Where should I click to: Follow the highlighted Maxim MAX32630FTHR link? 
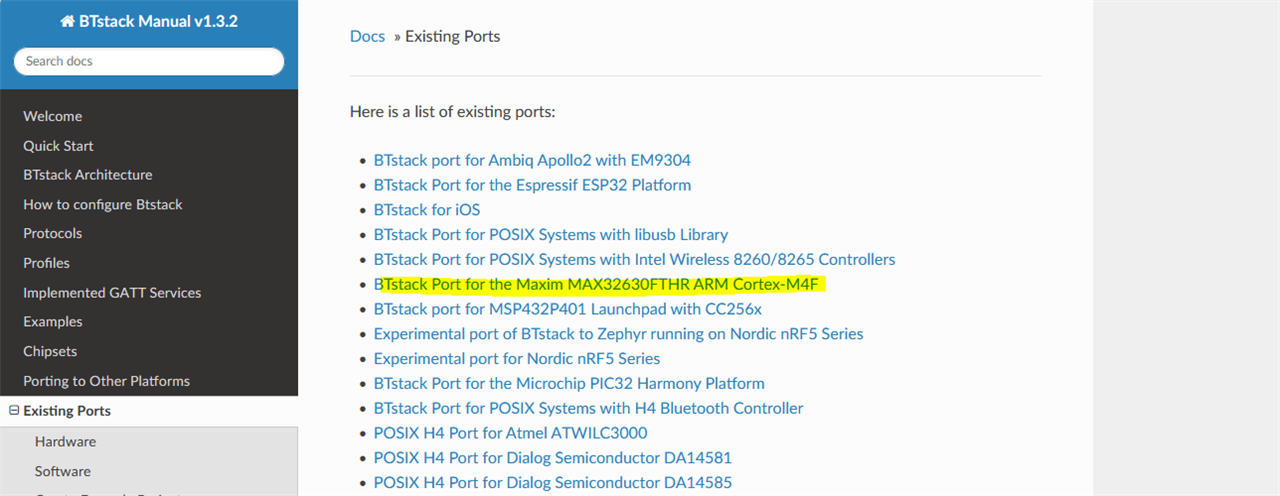click(596, 285)
